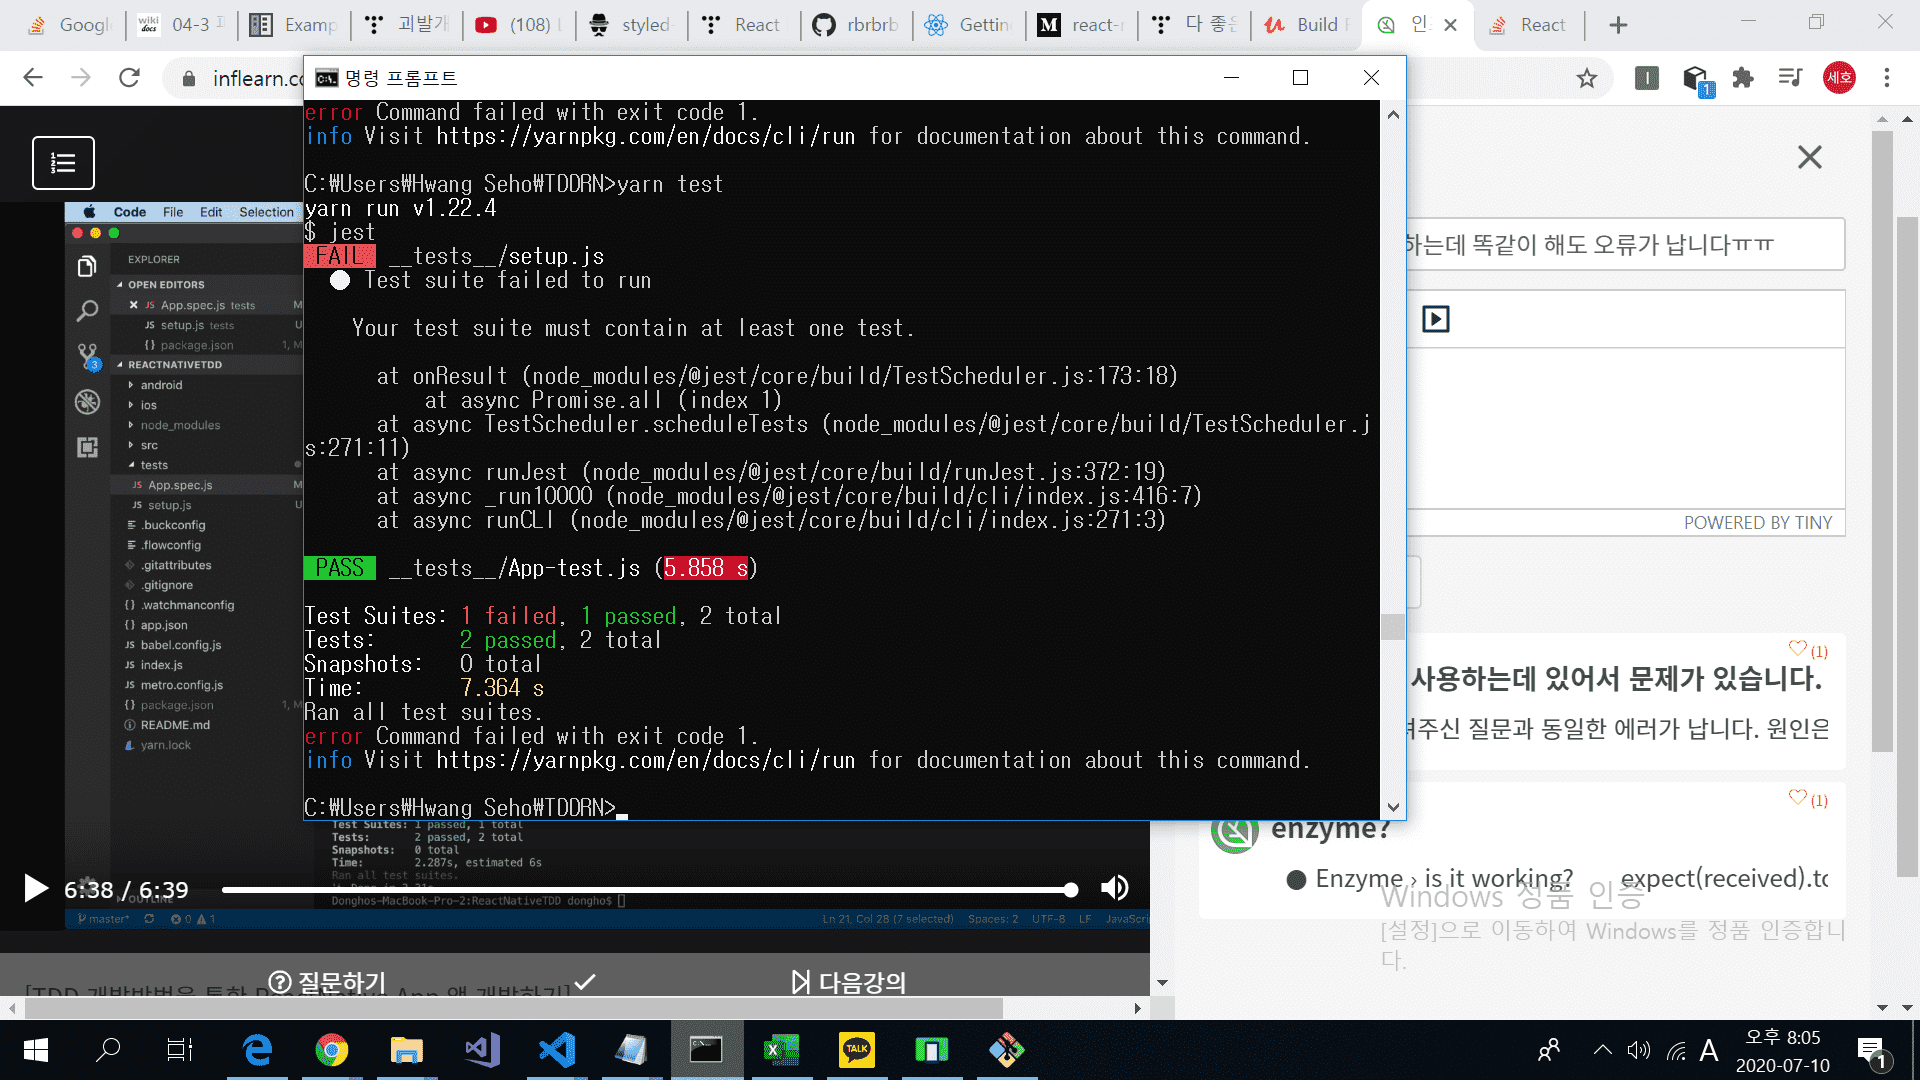Bookmark this page with the star icon
The width and height of the screenshot is (1920, 1080).
pos(1586,78)
